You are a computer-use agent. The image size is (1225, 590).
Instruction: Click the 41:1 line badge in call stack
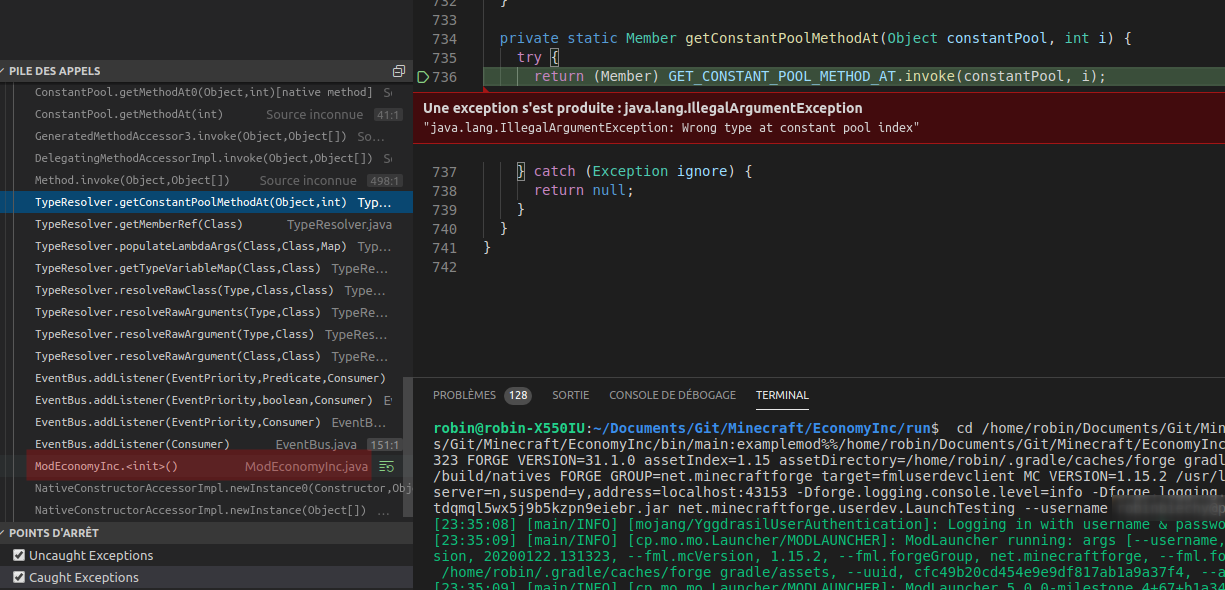tap(387, 115)
